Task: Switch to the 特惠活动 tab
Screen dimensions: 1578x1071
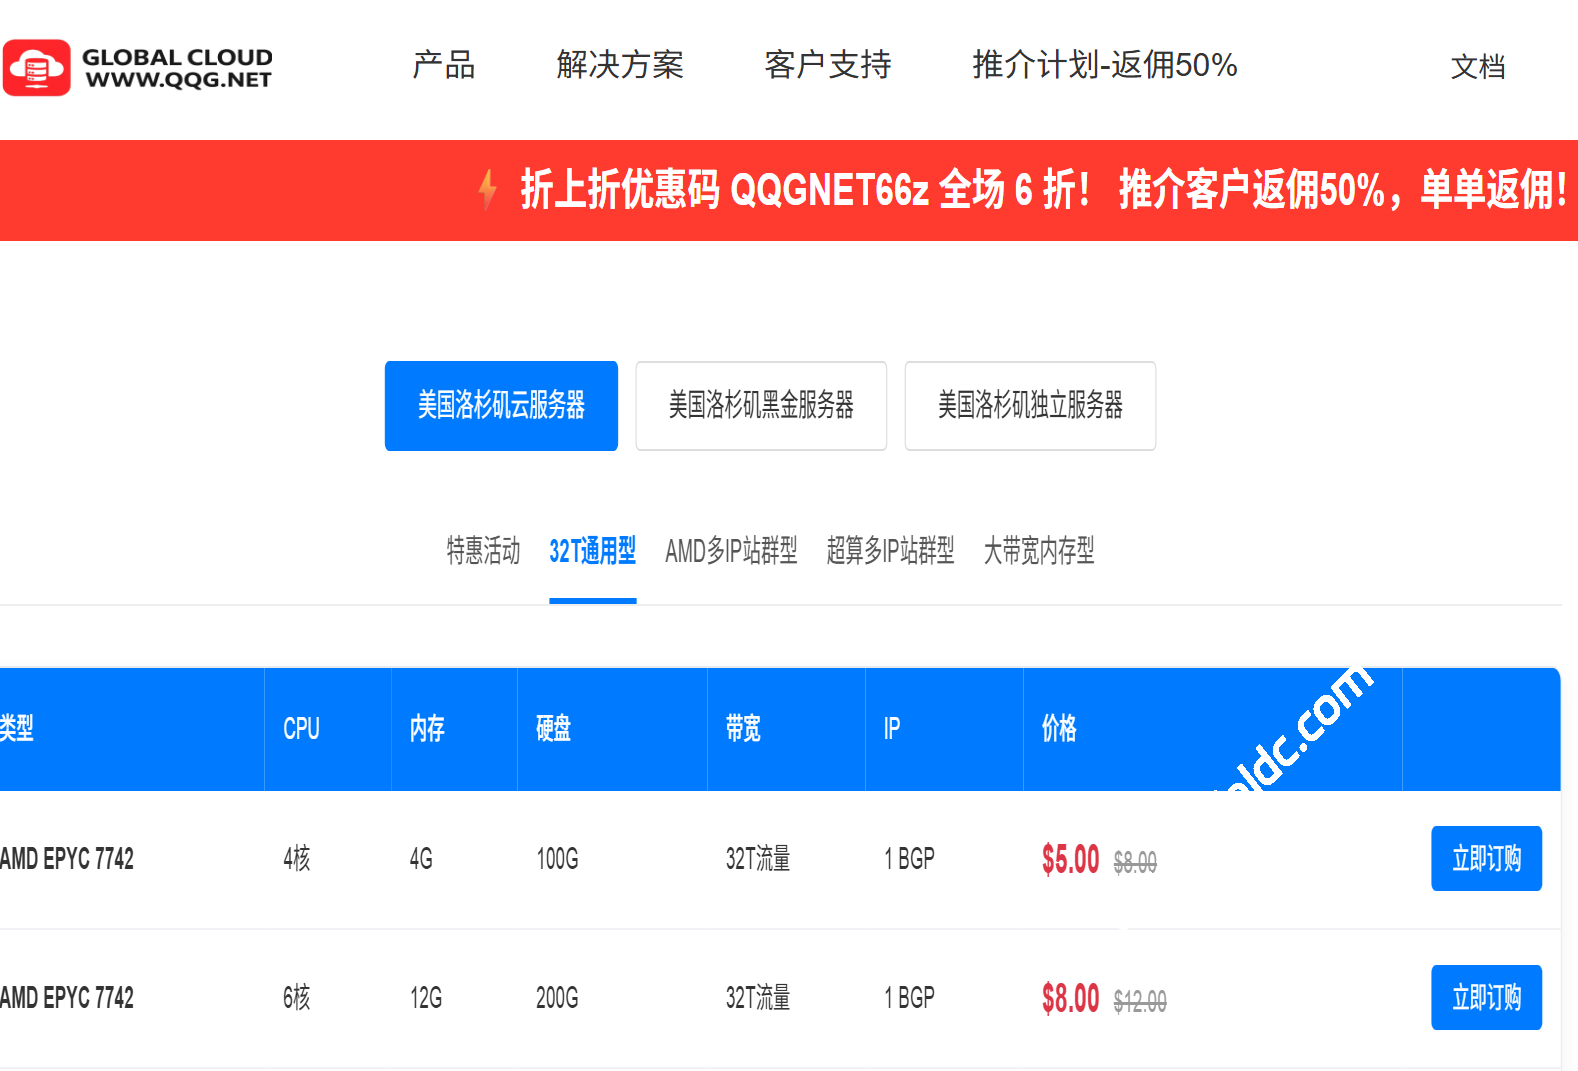Action: (x=483, y=551)
